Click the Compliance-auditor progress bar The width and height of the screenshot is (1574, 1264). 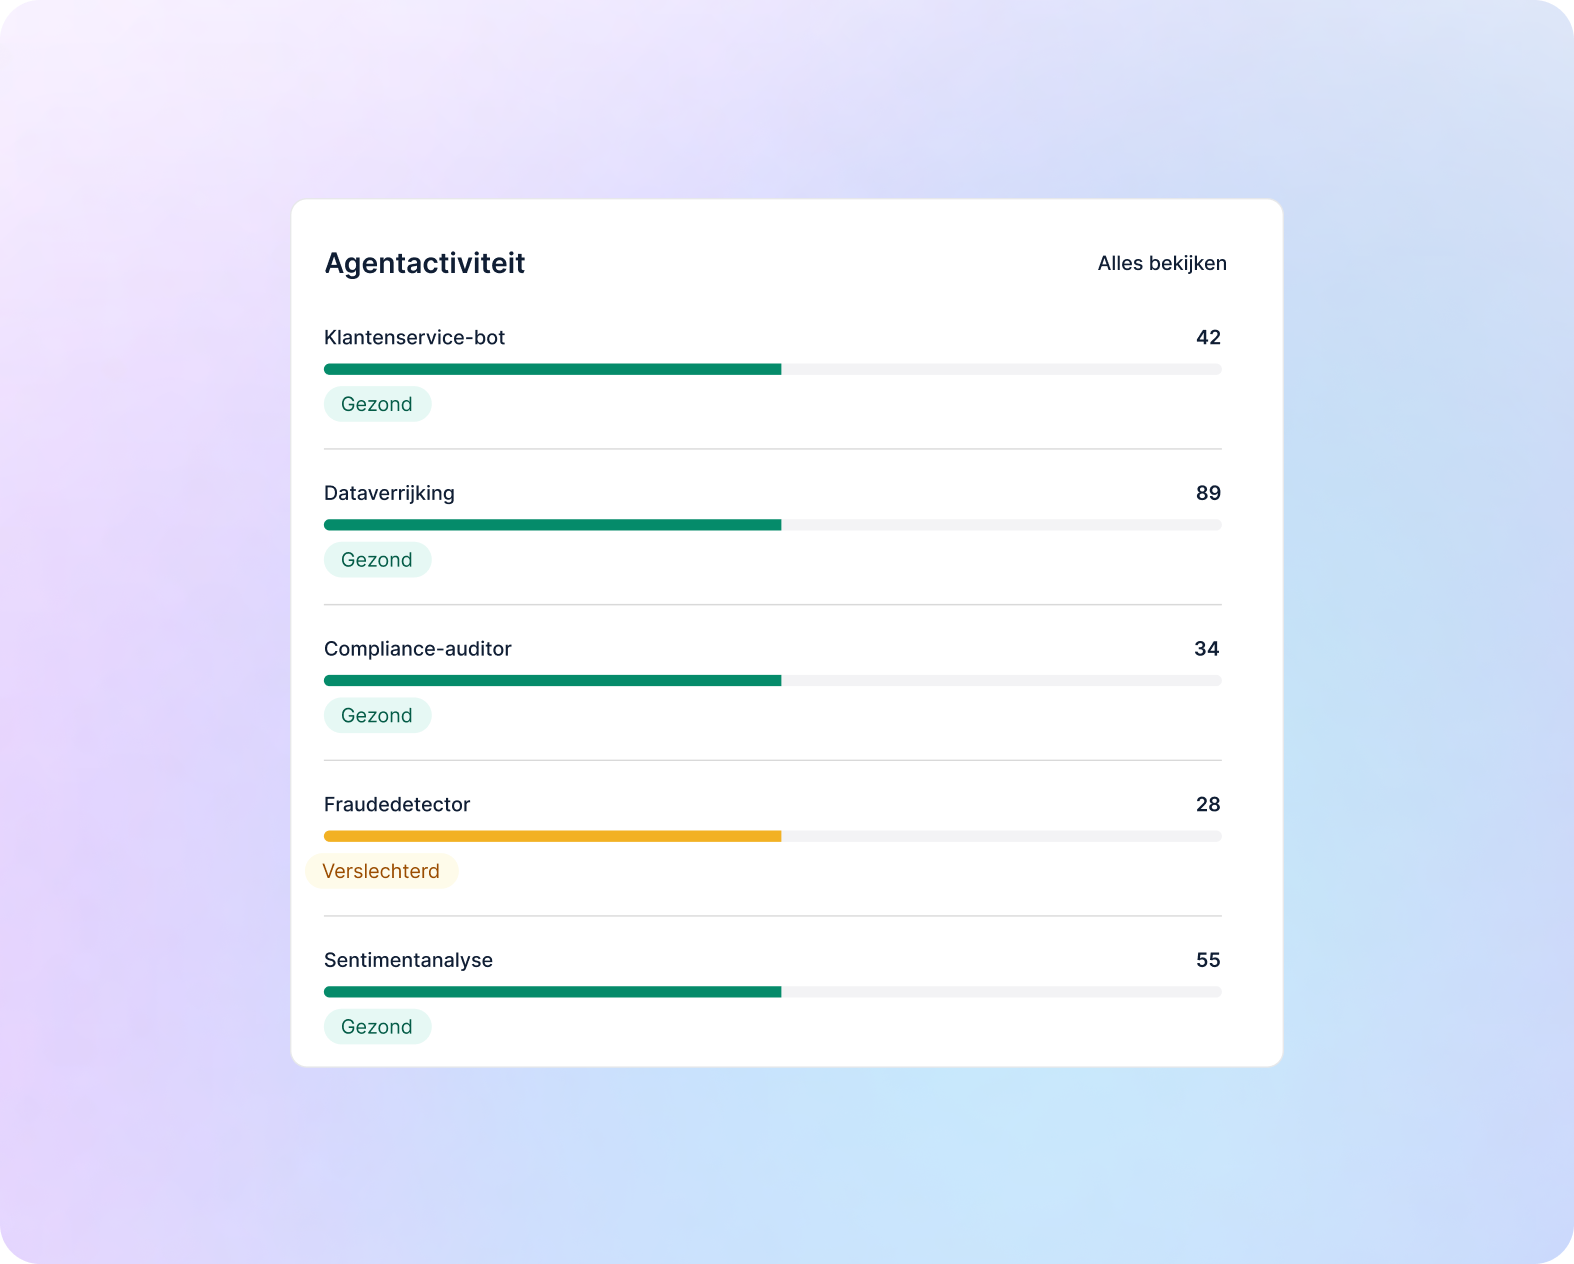click(x=773, y=681)
